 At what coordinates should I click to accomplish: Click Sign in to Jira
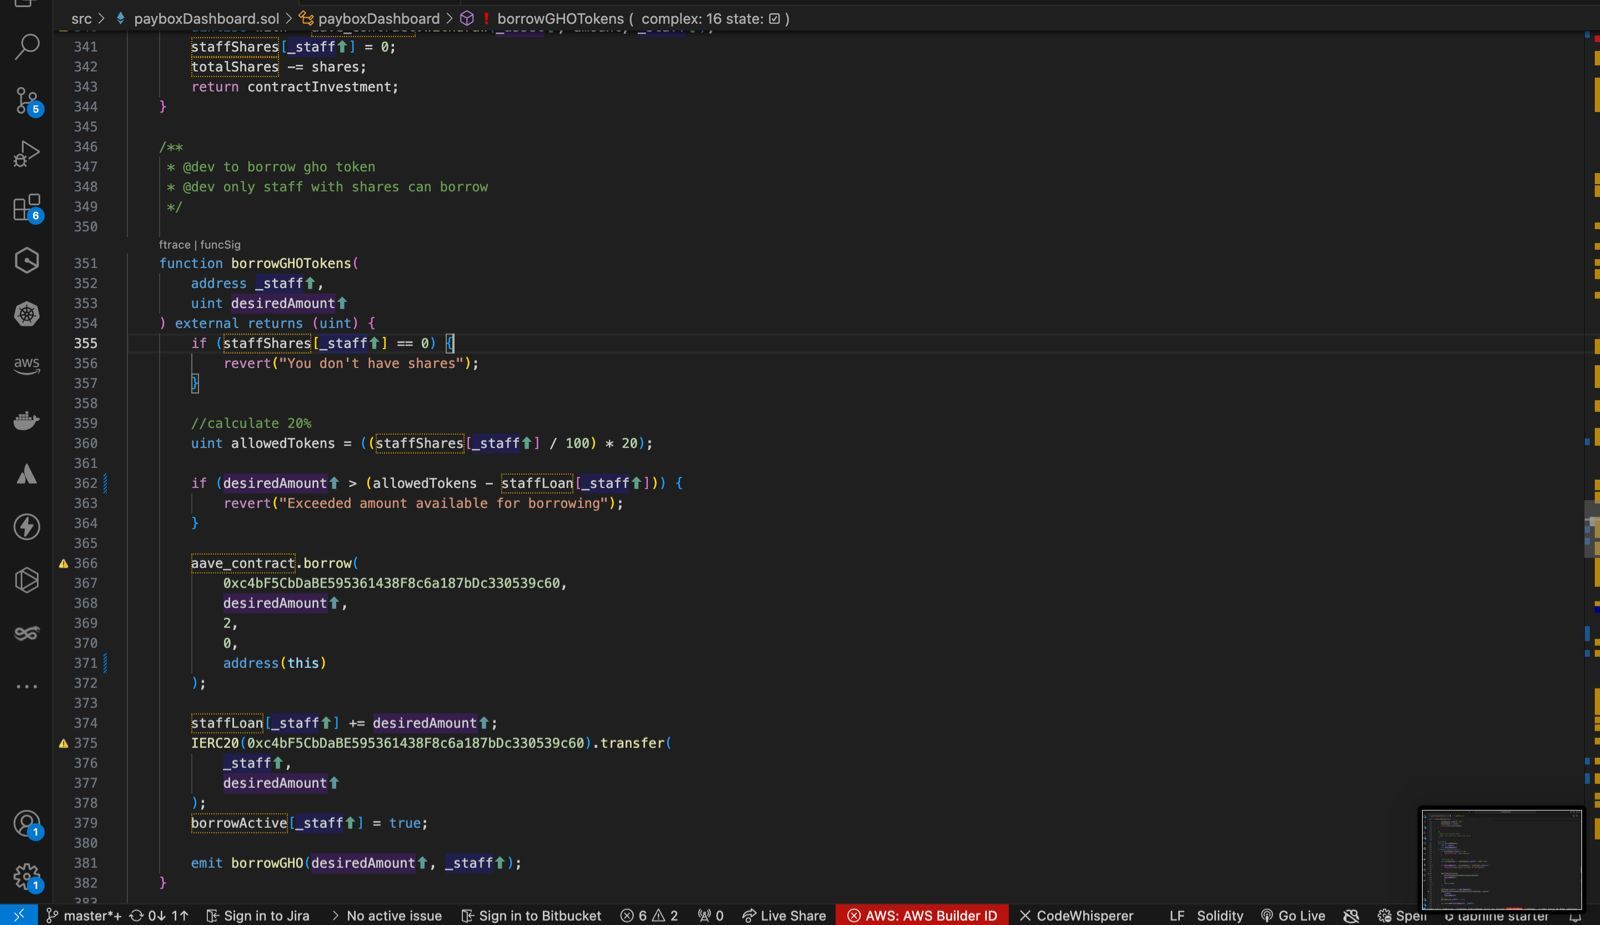(x=257, y=915)
